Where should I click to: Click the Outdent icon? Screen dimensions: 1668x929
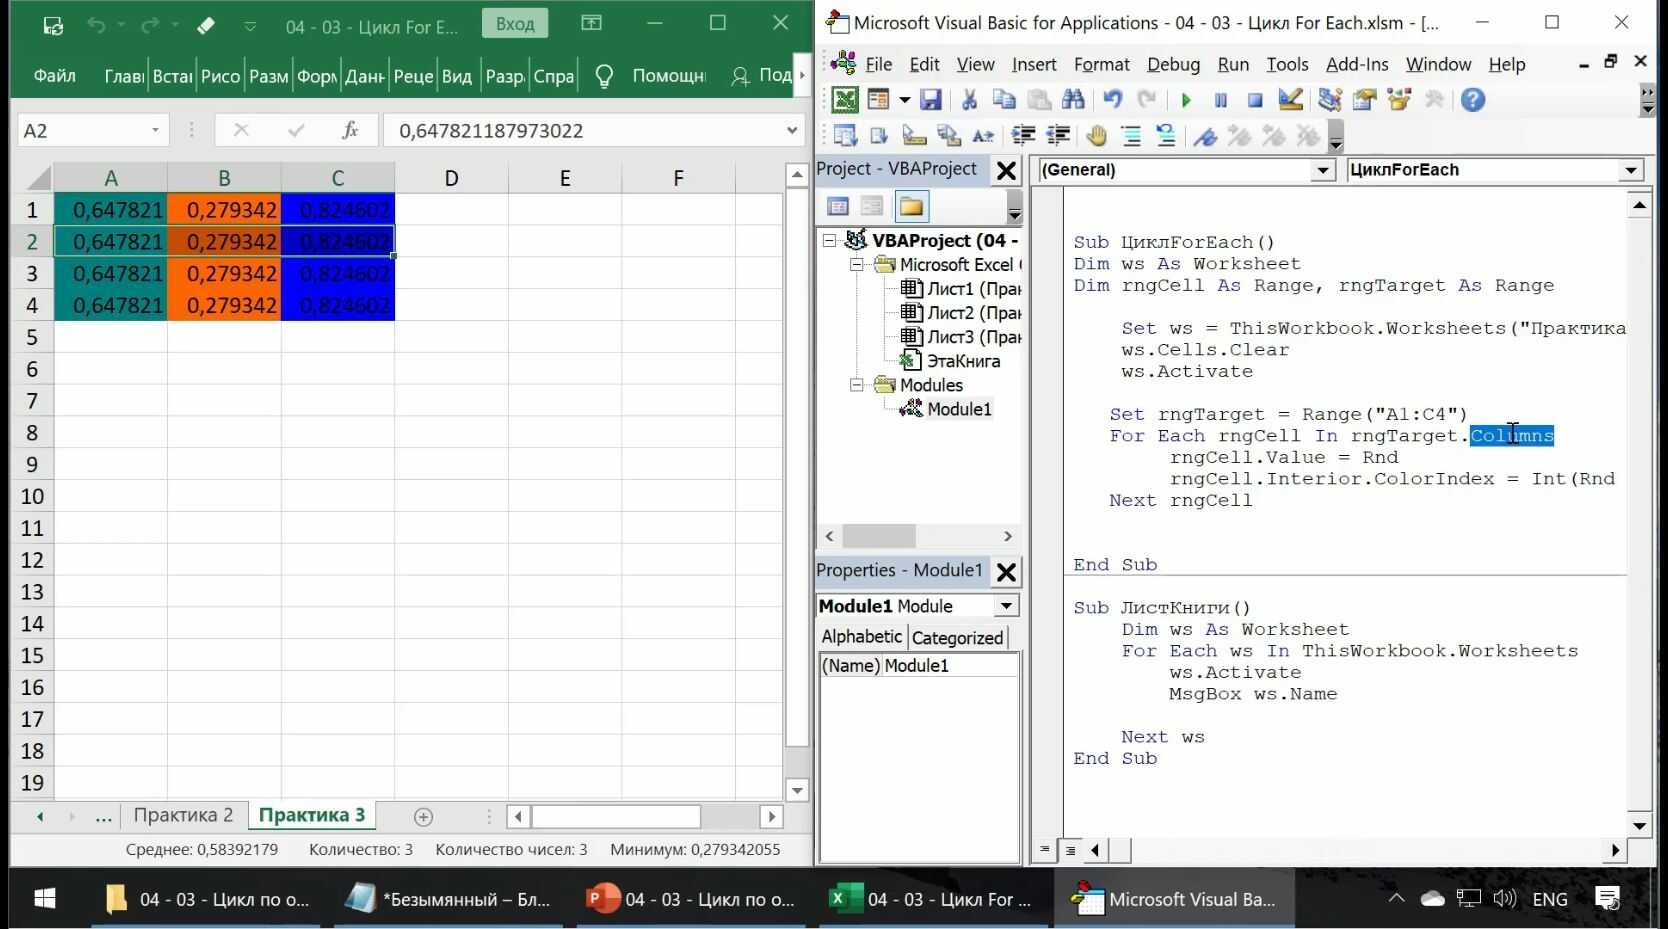[1057, 136]
